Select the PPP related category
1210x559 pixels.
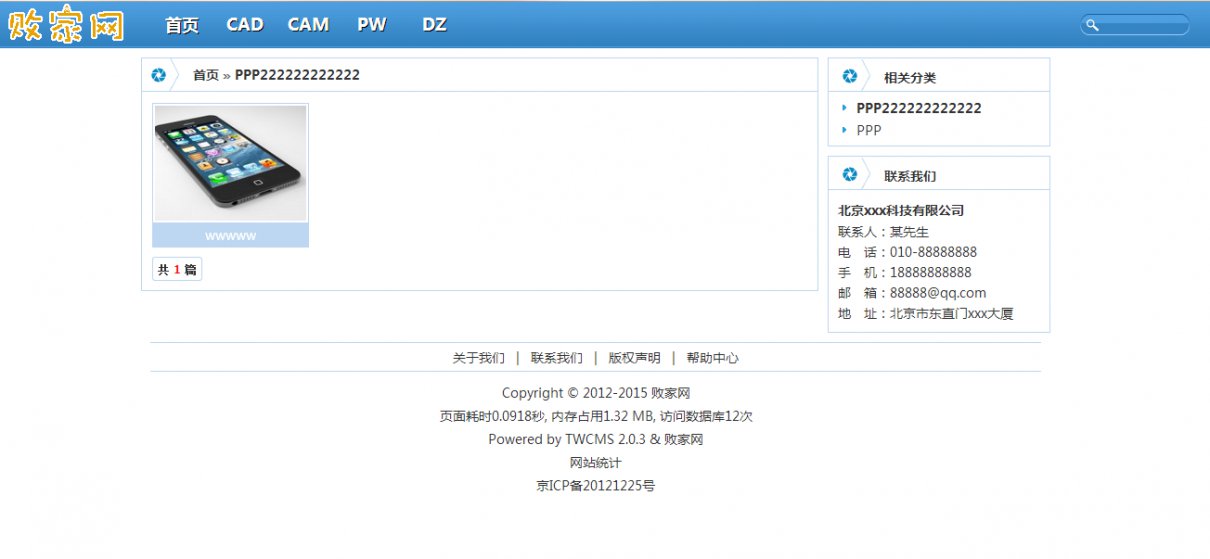click(x=869, y=130)
